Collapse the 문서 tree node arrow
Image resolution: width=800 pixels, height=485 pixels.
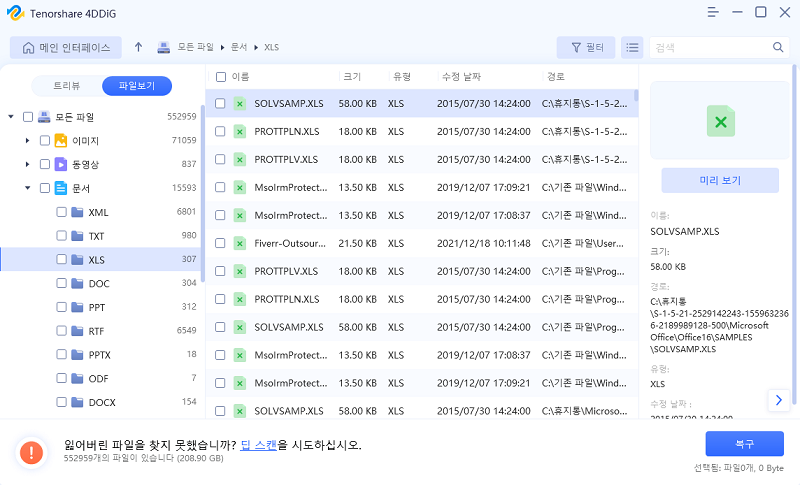coord(28,188)
